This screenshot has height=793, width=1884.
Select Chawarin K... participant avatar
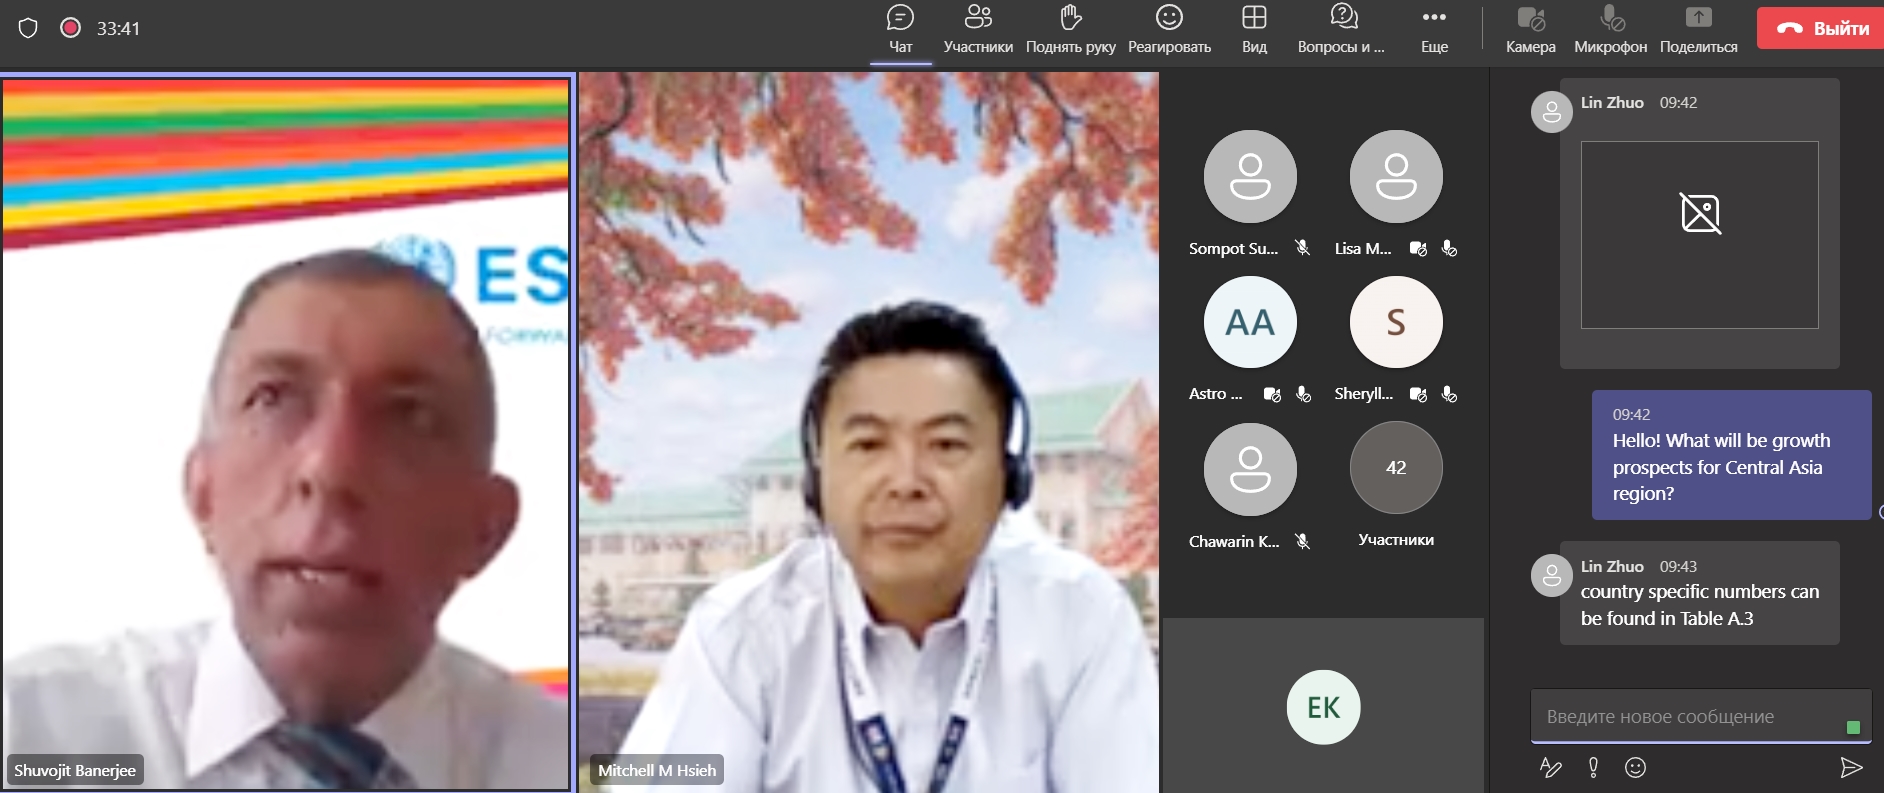[x=1250, y=469]
